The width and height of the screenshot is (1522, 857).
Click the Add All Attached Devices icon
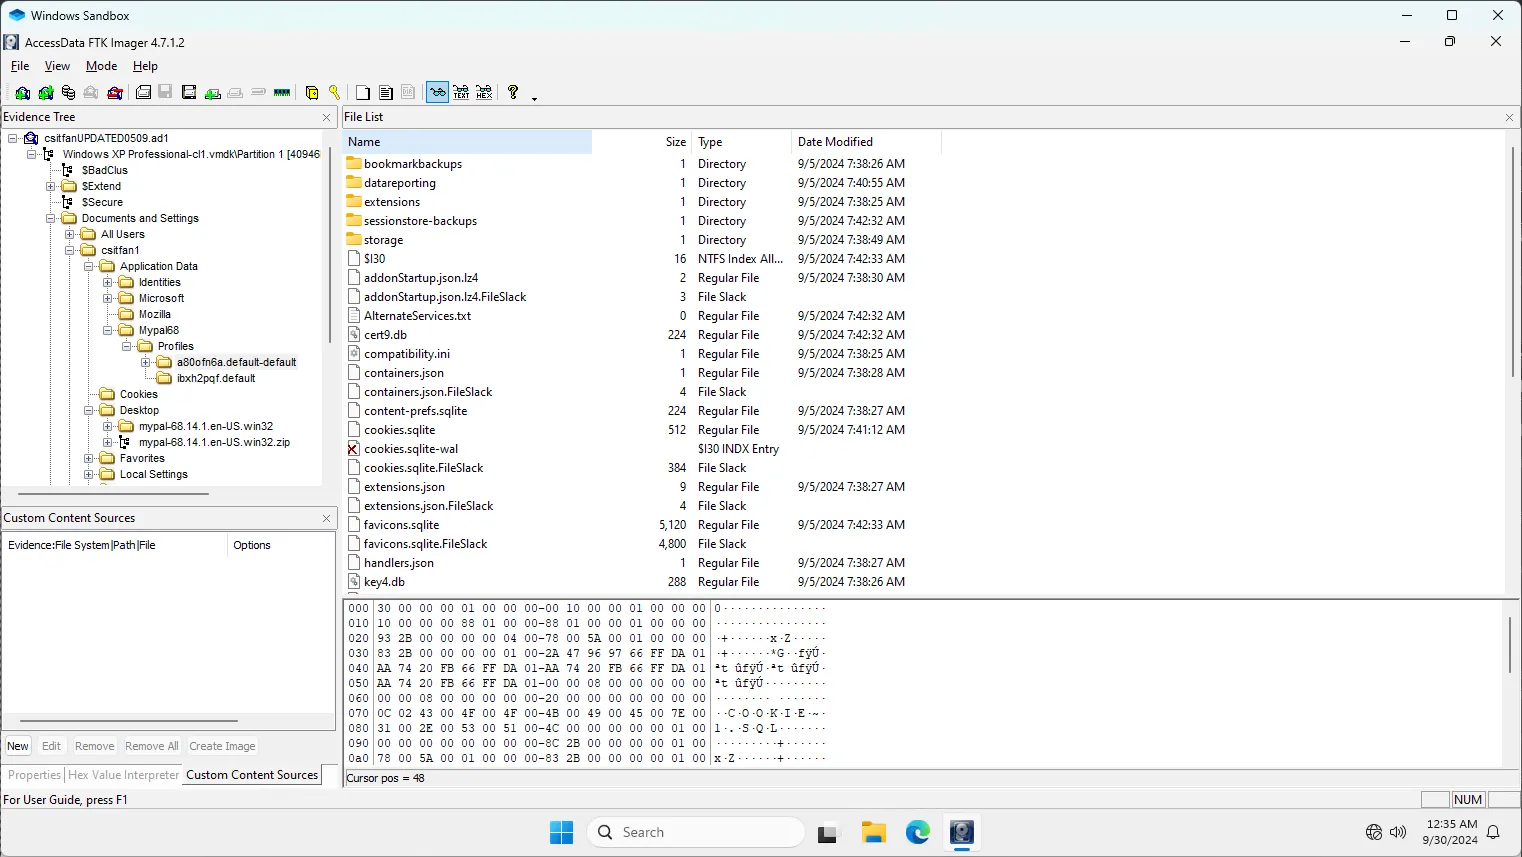[x=46, y=93]
